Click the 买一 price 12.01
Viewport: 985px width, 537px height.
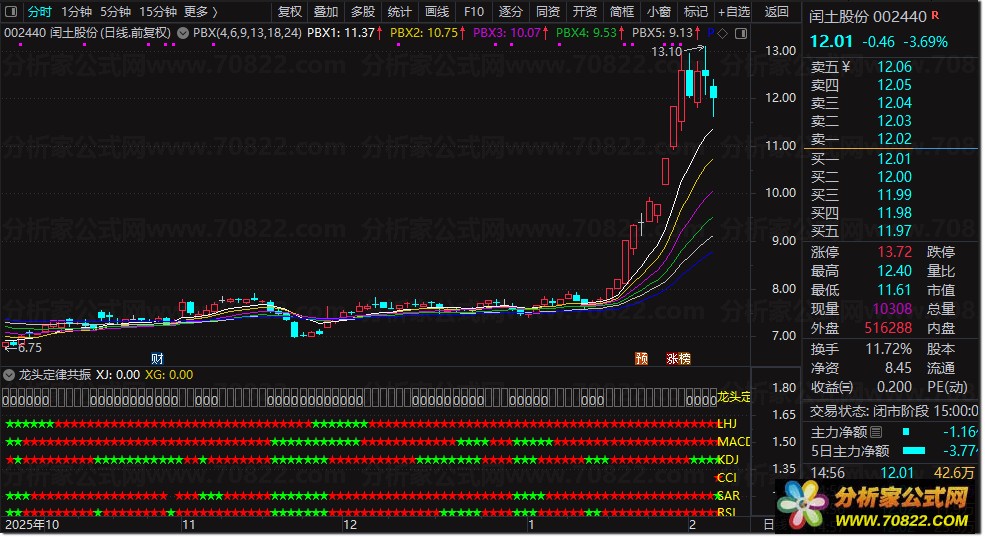(x=894, y=159)
